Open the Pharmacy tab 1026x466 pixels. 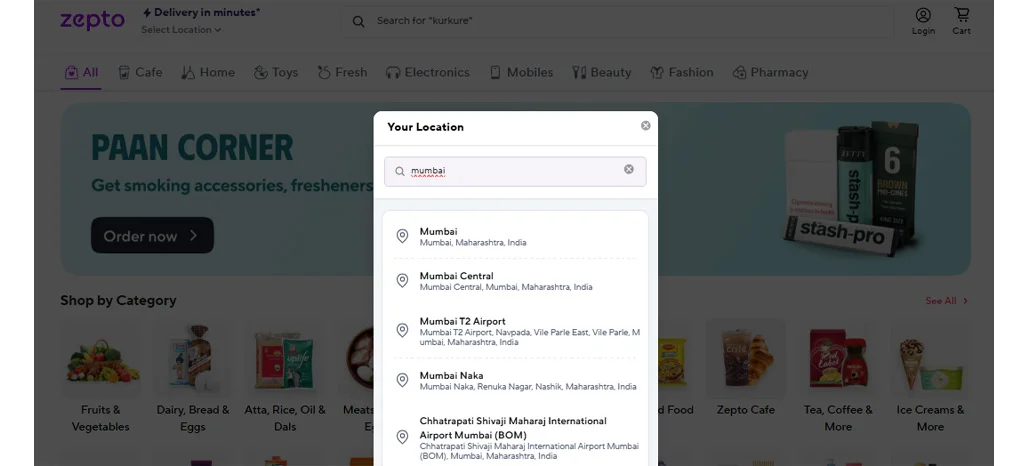[770, 73]
